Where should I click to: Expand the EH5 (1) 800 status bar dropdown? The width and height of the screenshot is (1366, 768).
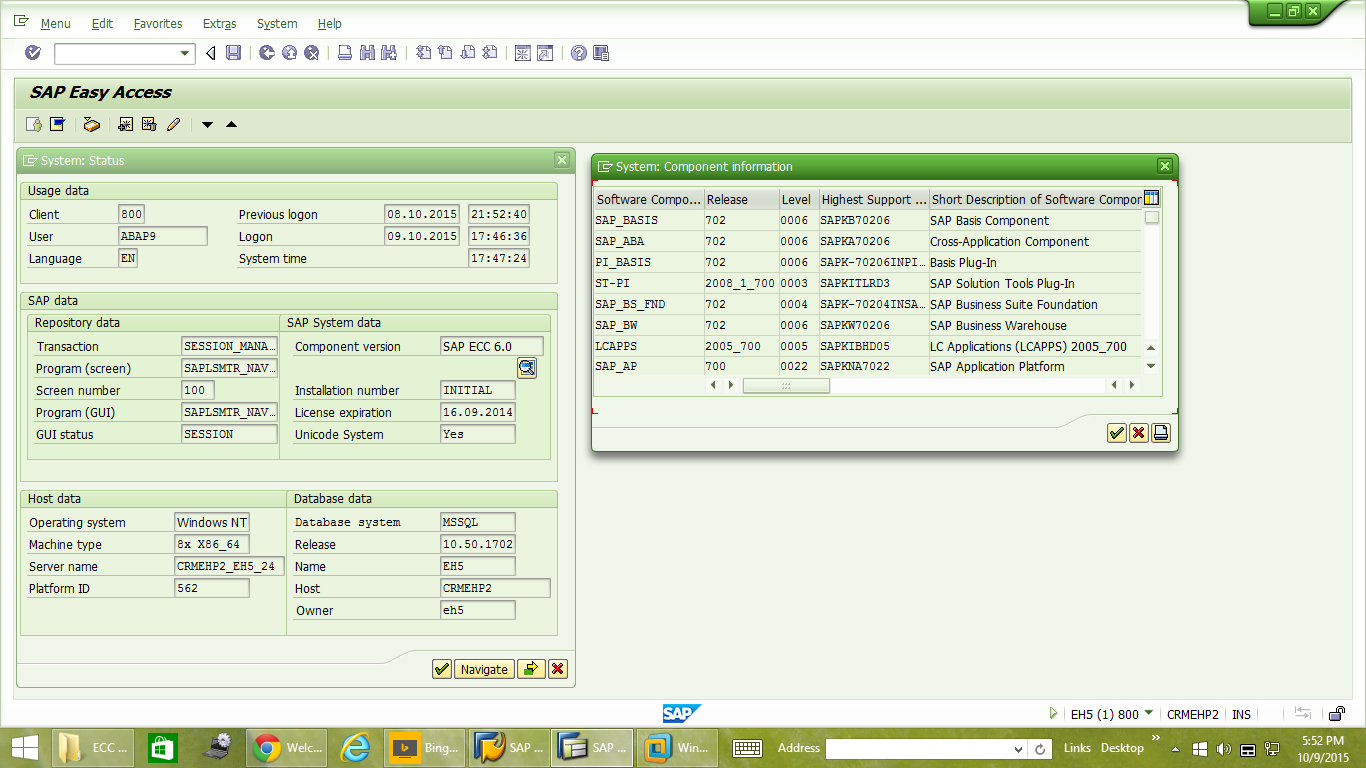[1149, 713]
